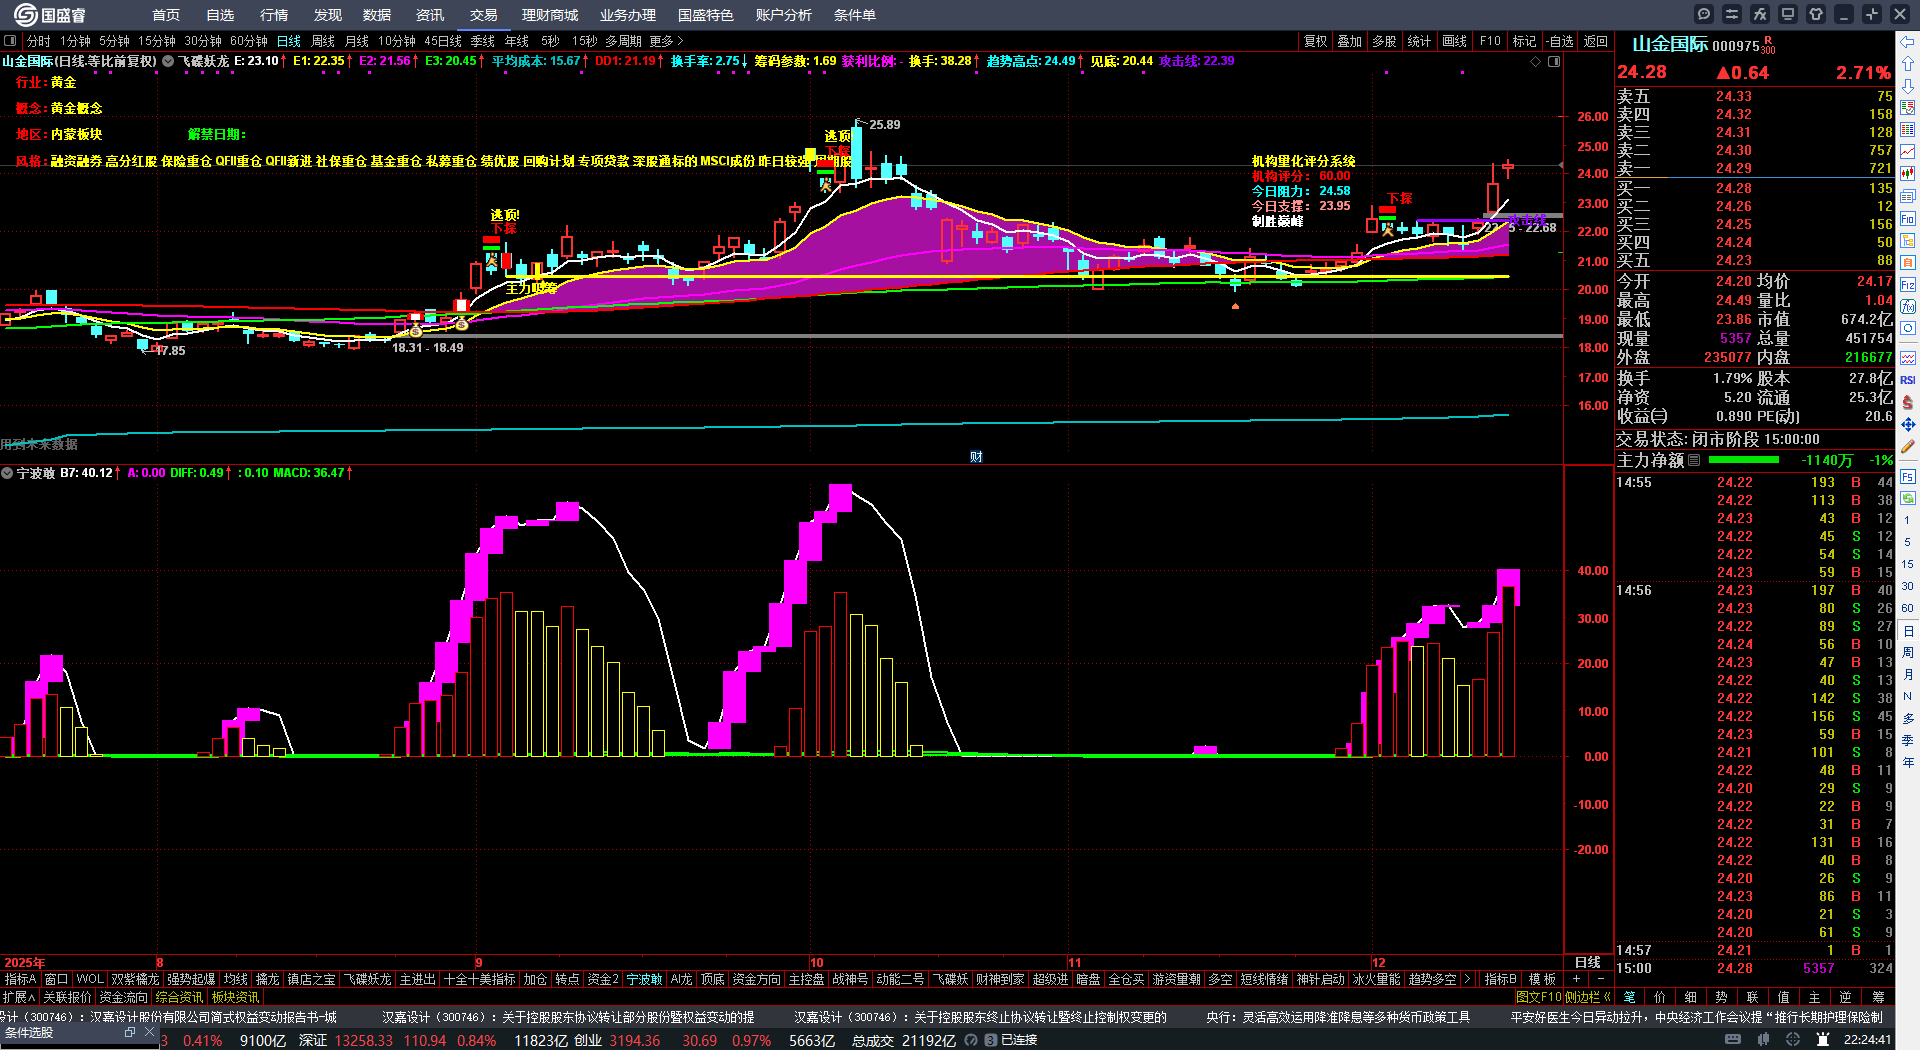
Task: Open the 图文F10 info link
Action: [x=1538, y=997]
